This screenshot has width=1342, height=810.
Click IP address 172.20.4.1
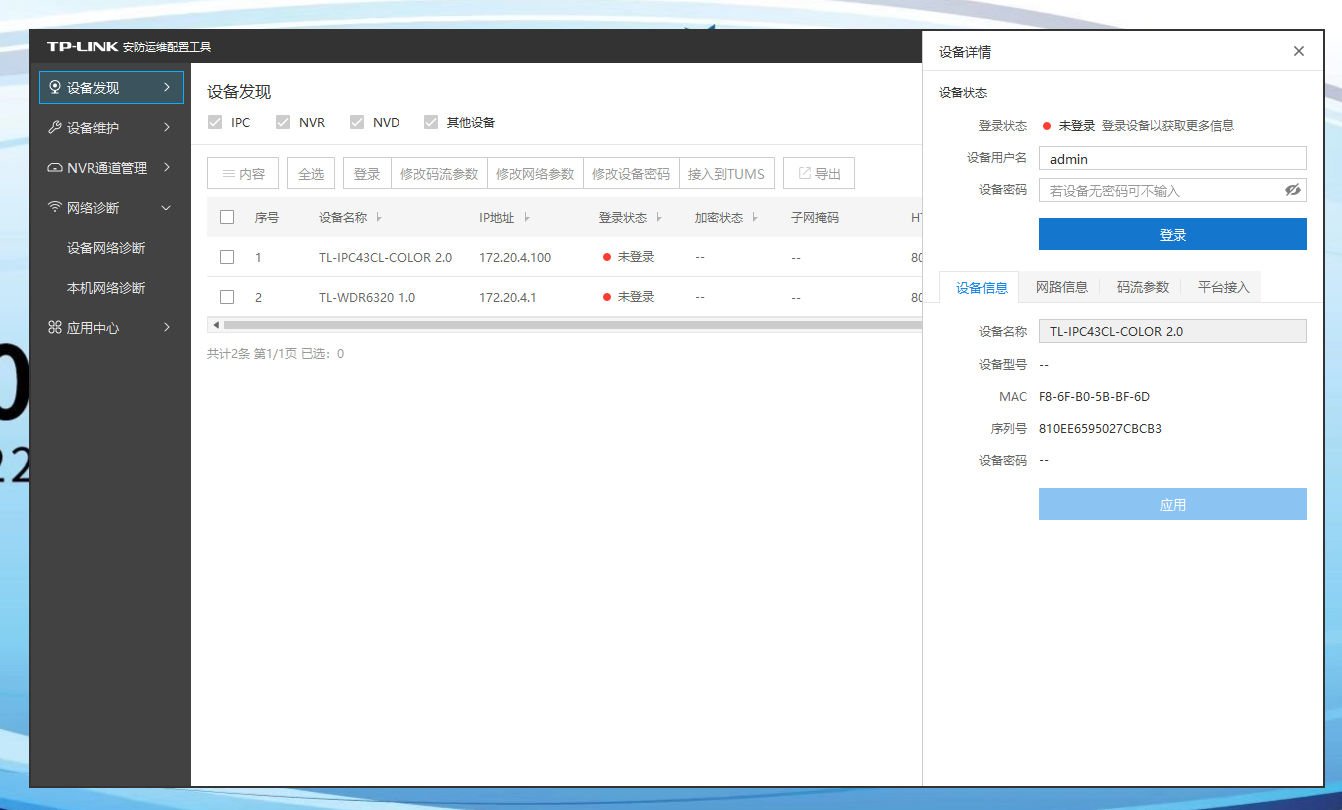pyautogui.click(x=508, y=297)
